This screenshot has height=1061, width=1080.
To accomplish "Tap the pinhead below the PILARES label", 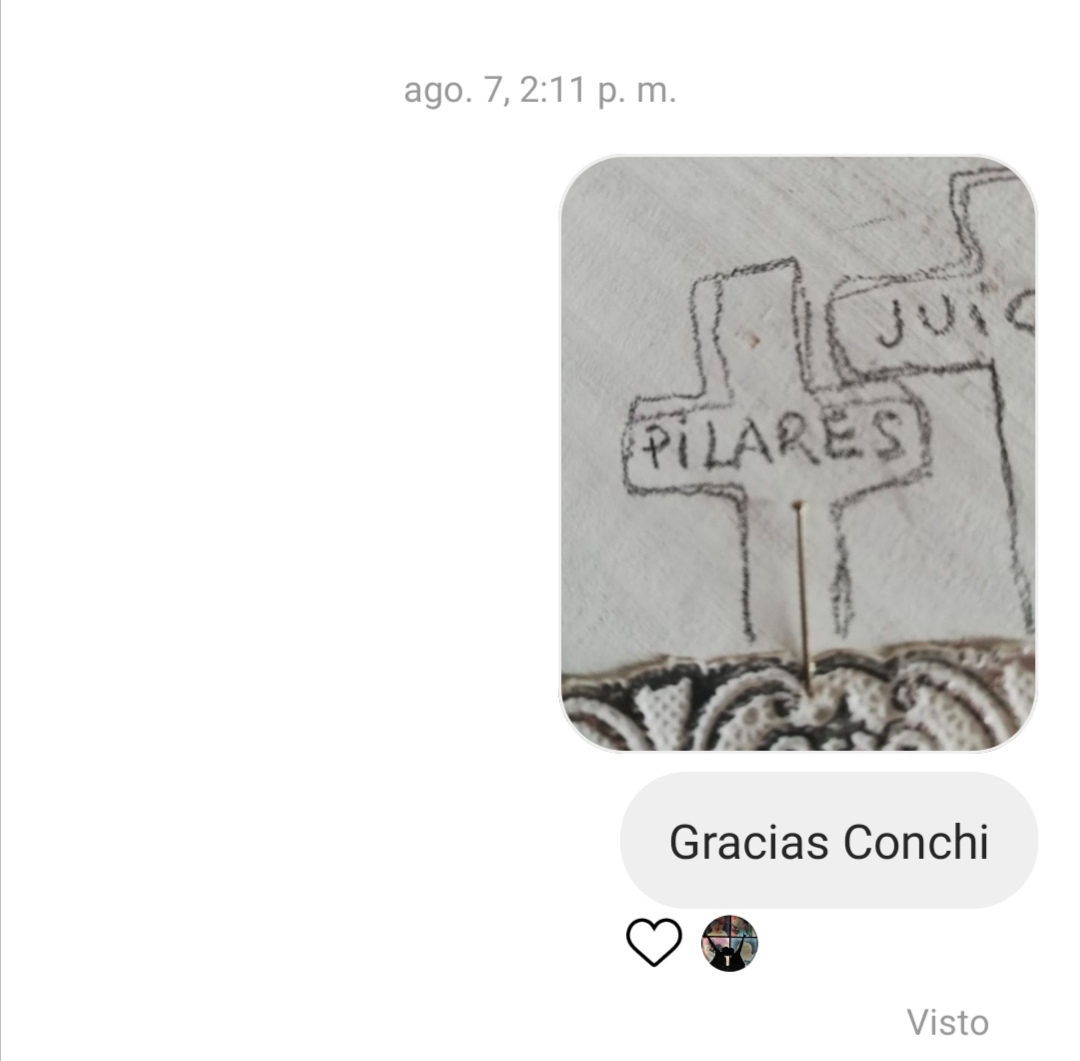I will tap(799, 506).
